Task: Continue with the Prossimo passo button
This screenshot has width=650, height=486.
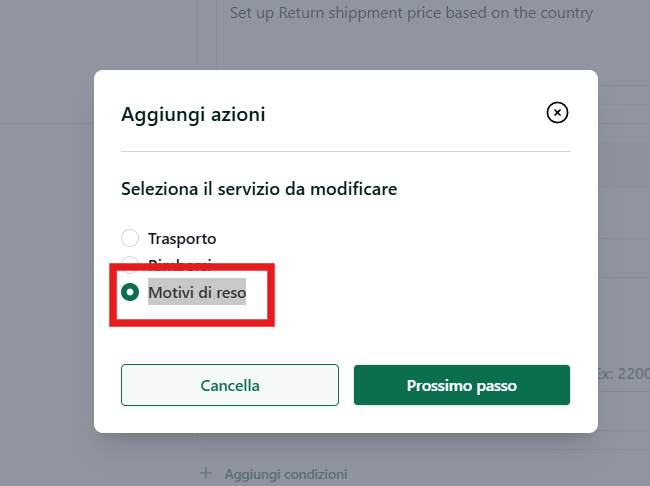Action: (x=462, y=385)
